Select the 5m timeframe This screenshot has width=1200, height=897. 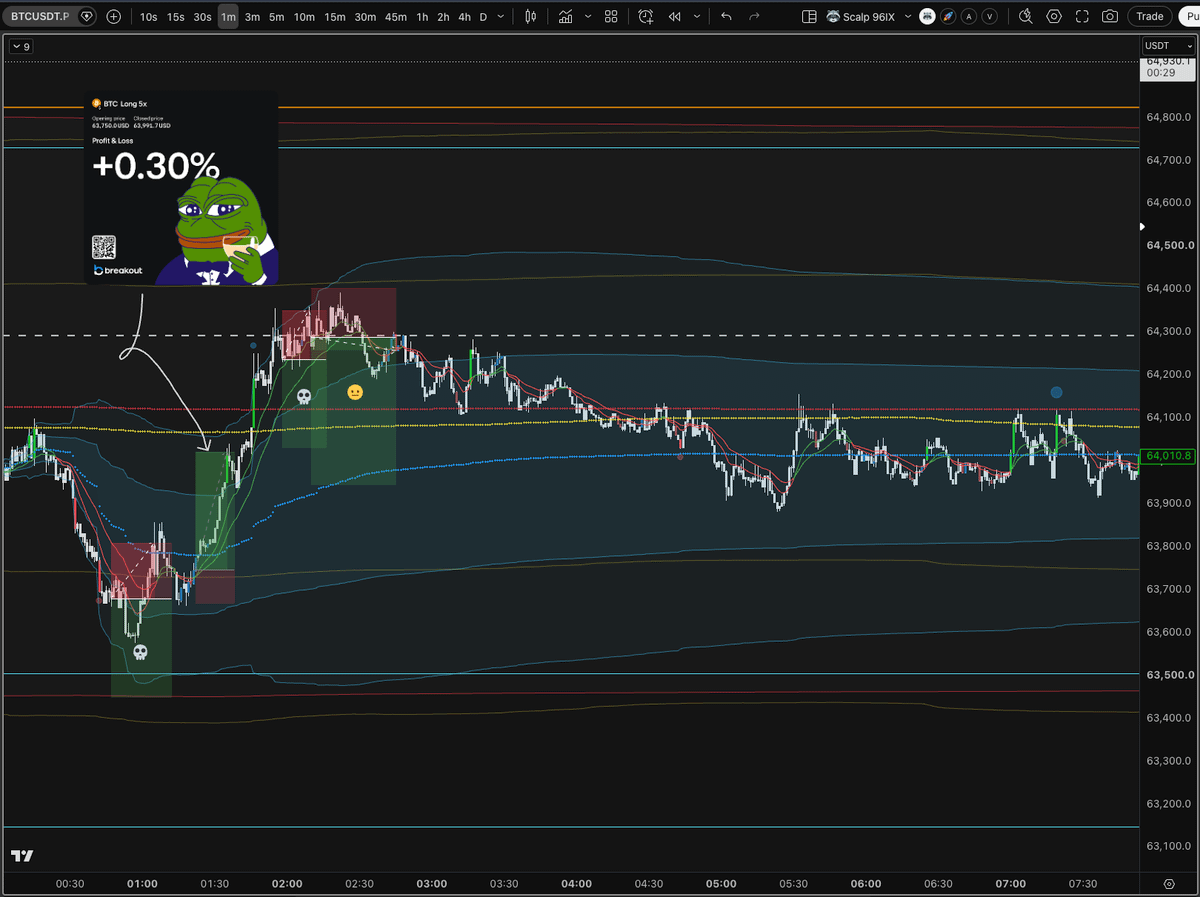pos(276,16)
